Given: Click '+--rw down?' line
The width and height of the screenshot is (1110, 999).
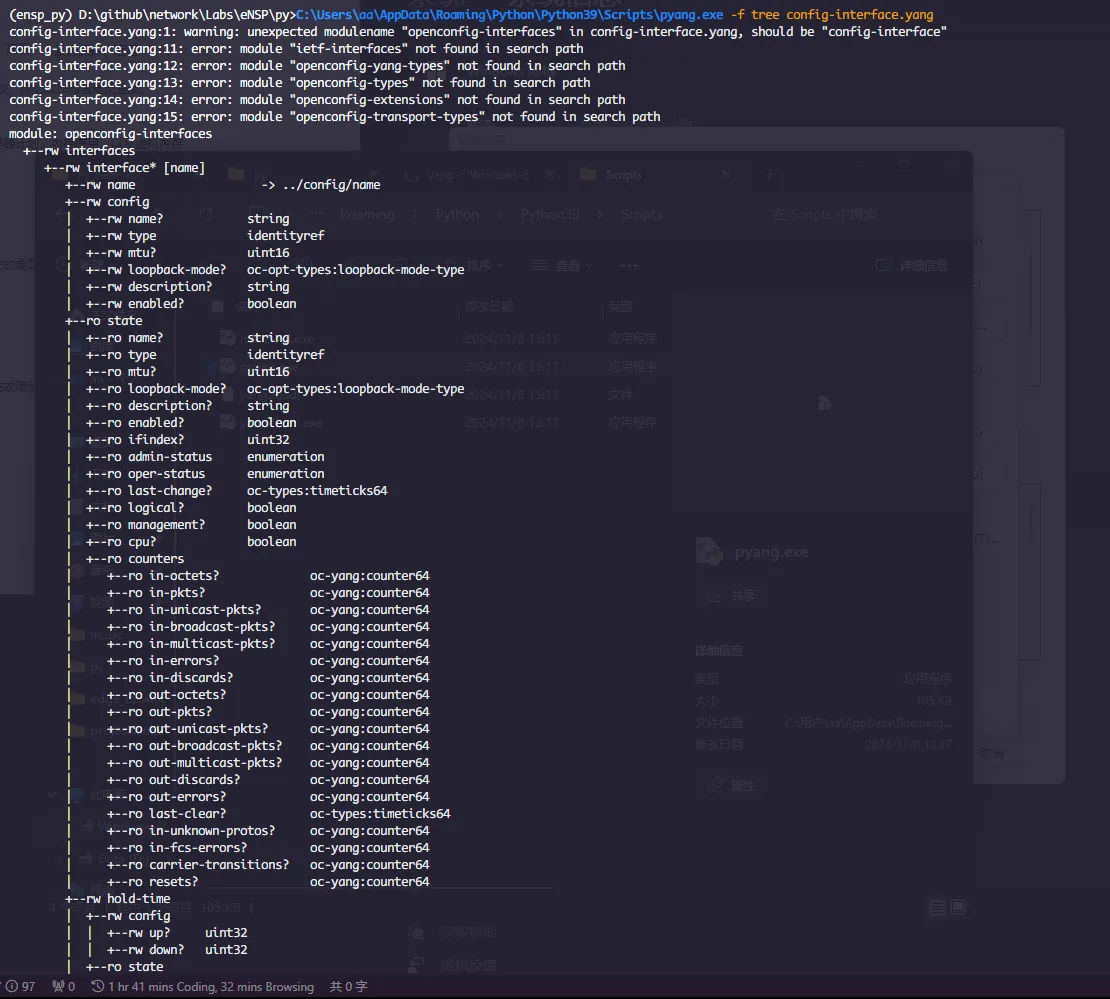Looking at the screenshot, I should [145, 949].
